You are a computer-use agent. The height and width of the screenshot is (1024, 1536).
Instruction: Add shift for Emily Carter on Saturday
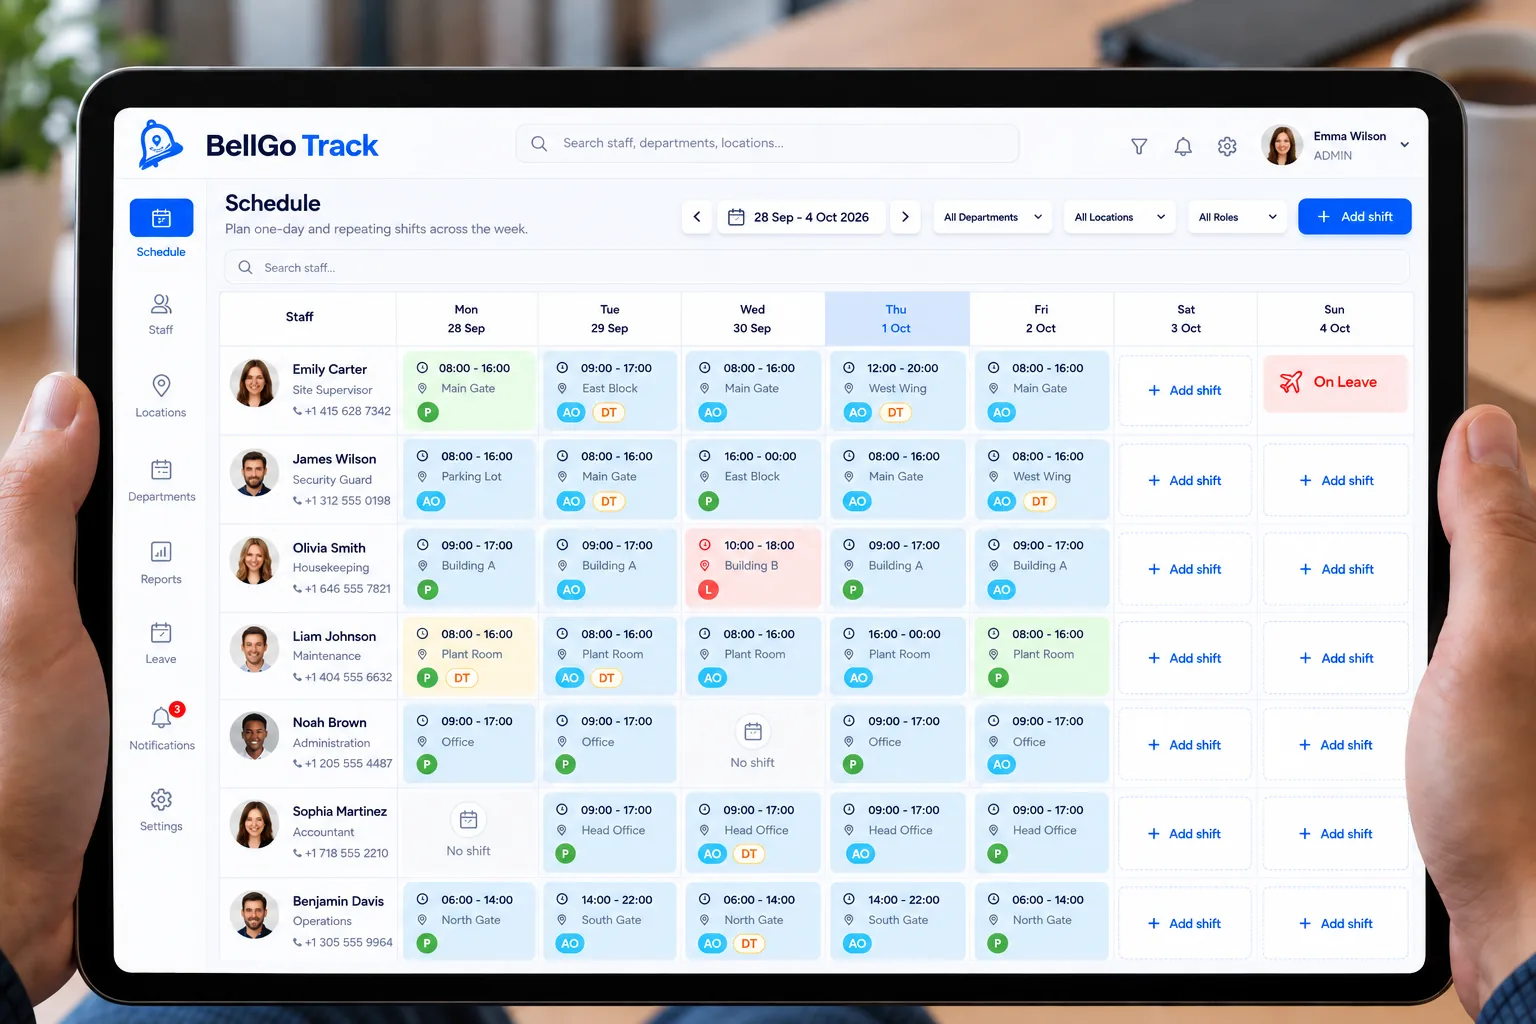(1185, 391)
